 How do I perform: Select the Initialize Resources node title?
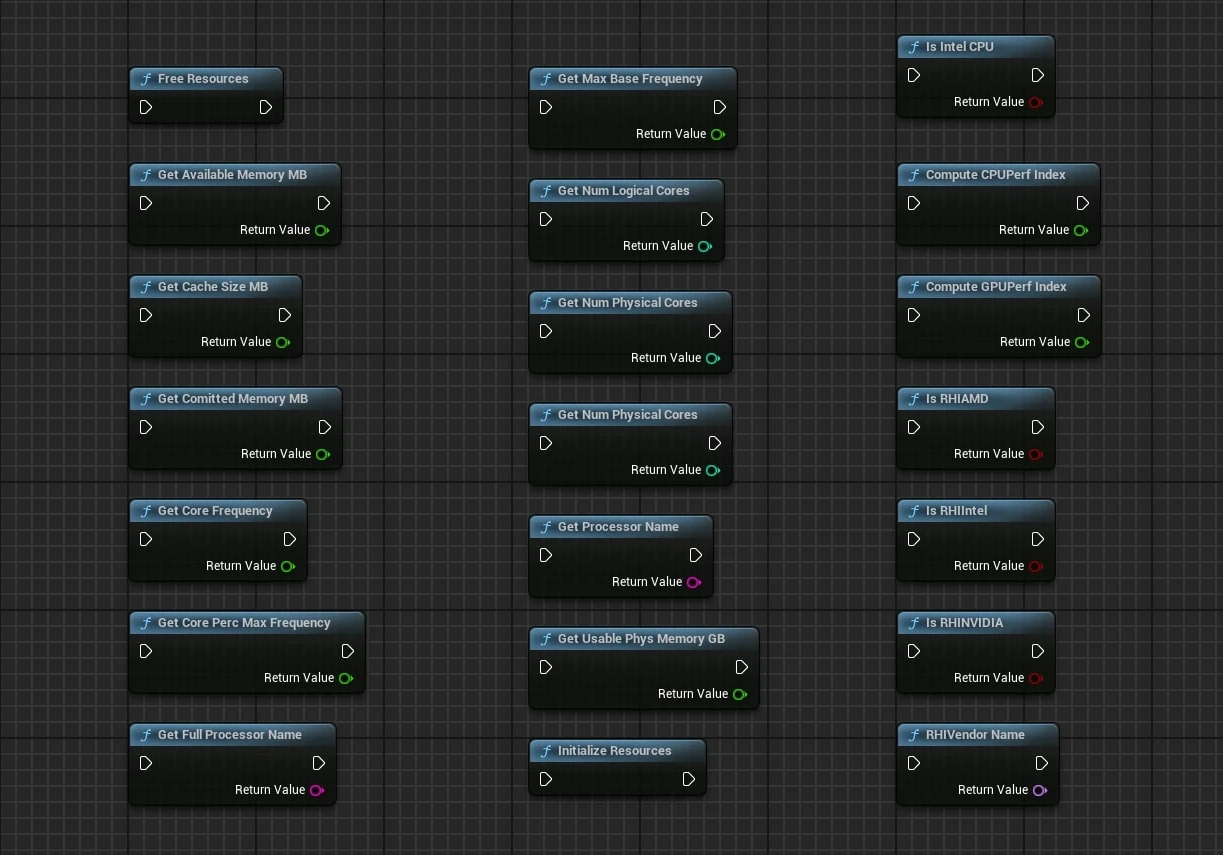pyautogui.click(x=615, y=751)
